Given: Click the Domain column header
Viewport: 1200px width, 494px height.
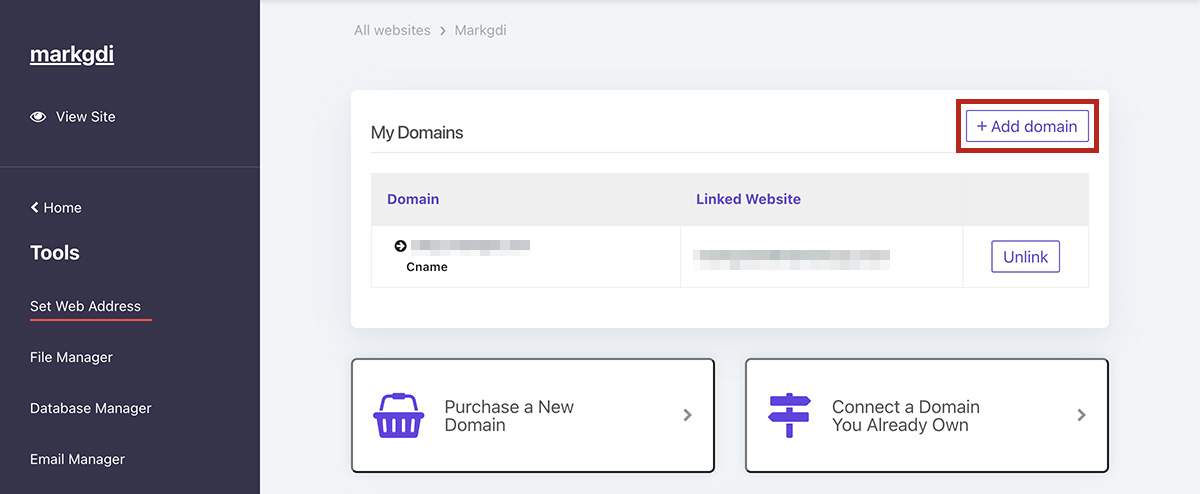Looking at the screenshot, I should point(413,199).
